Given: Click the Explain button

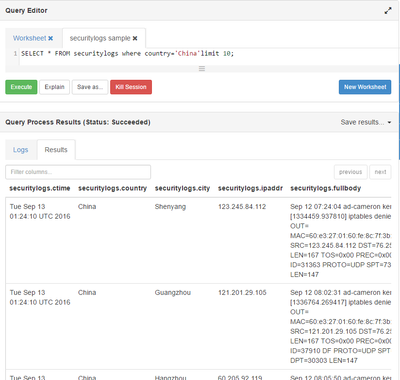Looking at the screenshot, I should tap(54, 87).
